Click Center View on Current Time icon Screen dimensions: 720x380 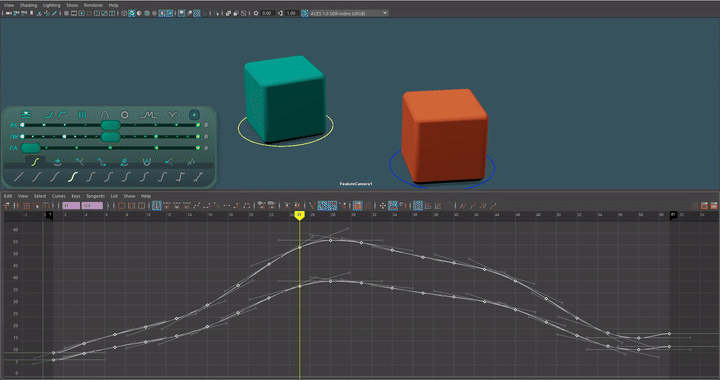(x=141, y=206)
